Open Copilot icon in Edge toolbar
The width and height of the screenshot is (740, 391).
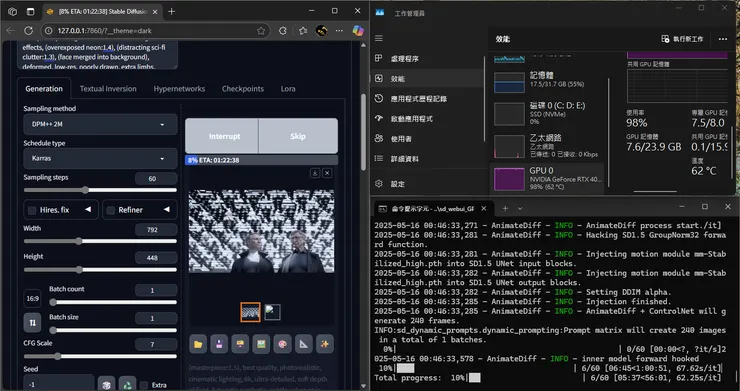point(358,31)
